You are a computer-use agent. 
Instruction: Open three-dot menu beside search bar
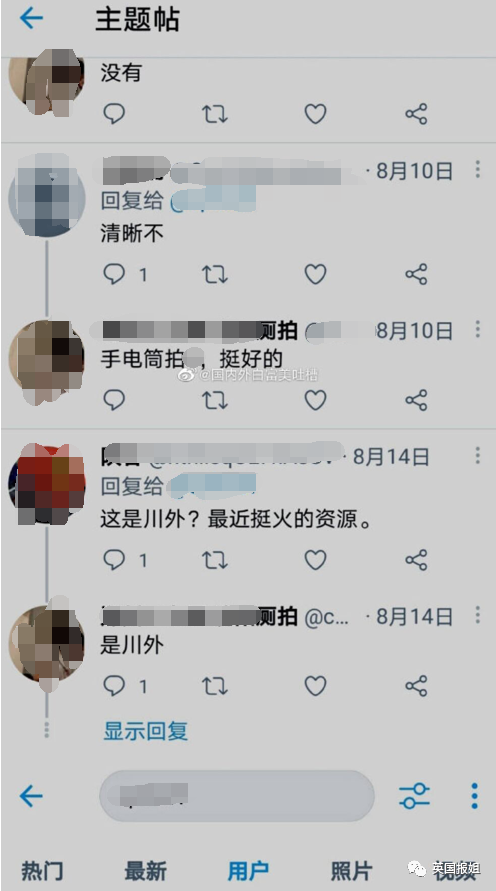474,796
